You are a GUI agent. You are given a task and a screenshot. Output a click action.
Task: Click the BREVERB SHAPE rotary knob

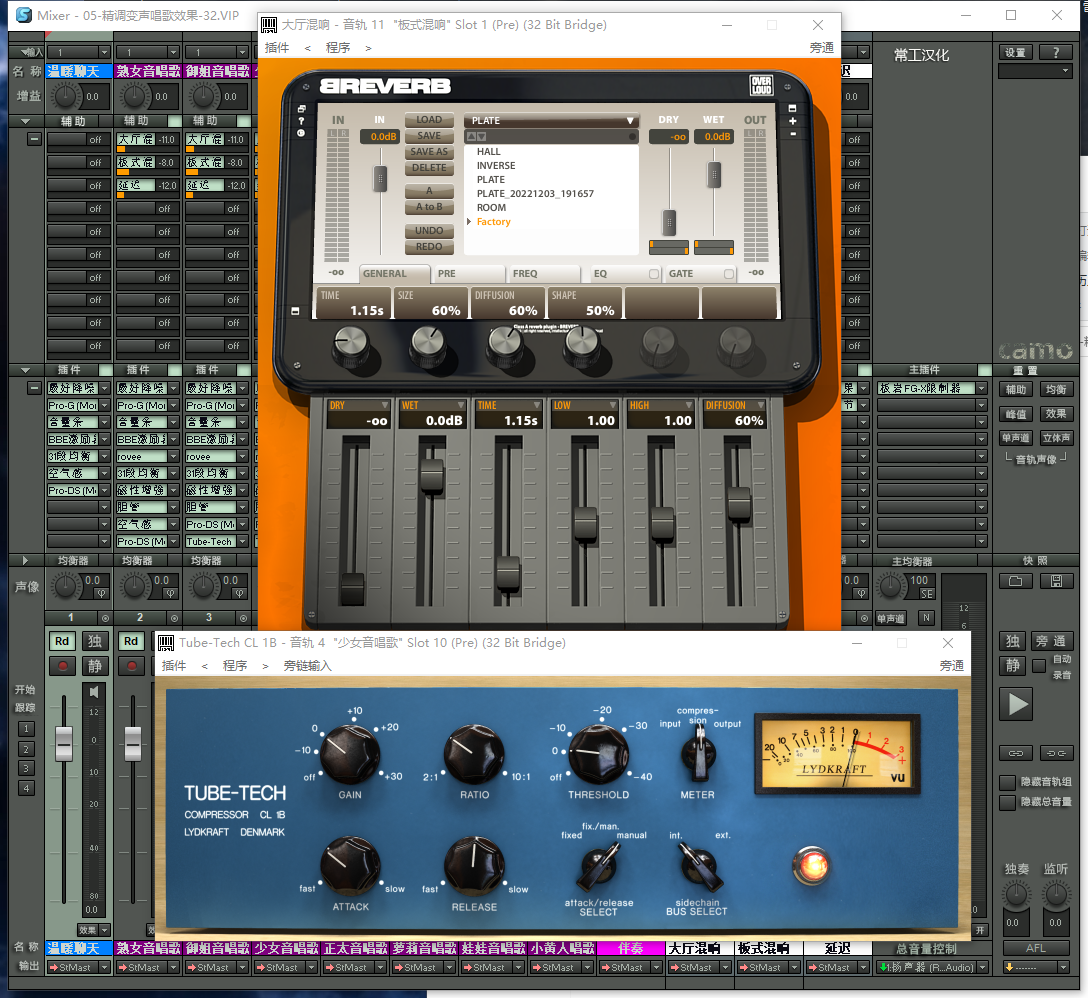(581, 344)
